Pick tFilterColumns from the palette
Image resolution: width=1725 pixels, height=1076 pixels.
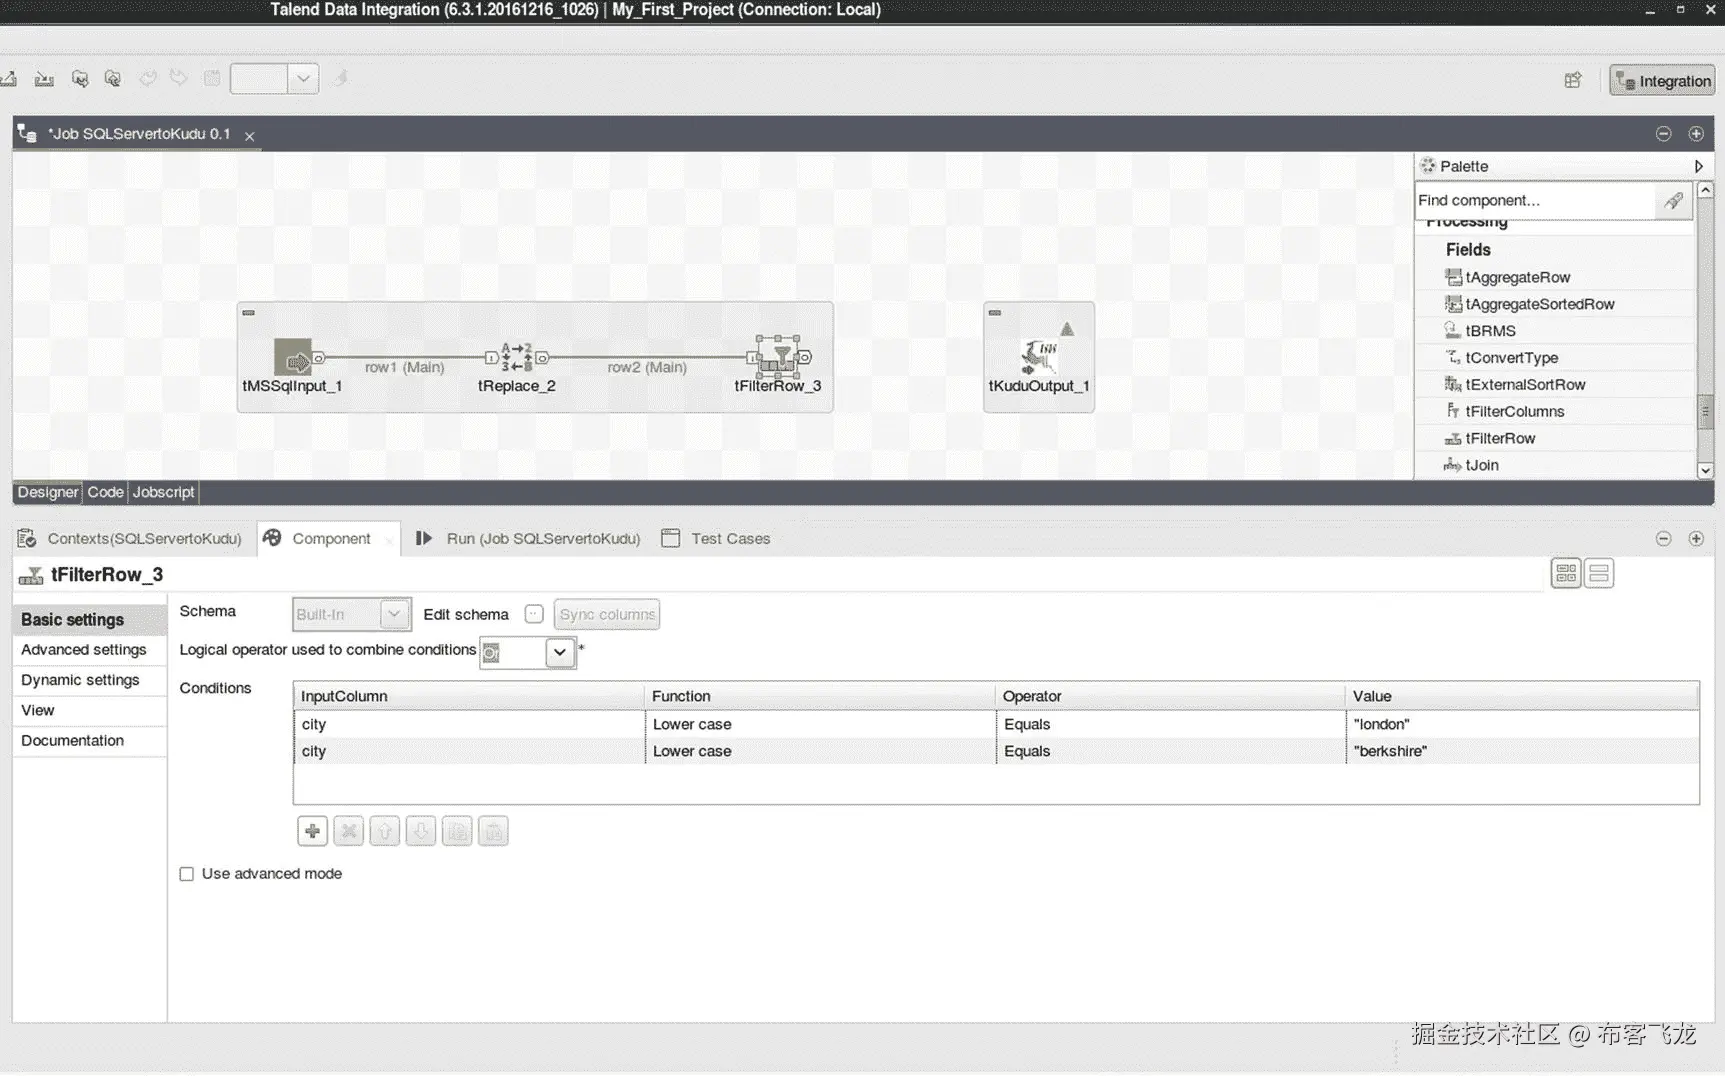coord(1505,412)
